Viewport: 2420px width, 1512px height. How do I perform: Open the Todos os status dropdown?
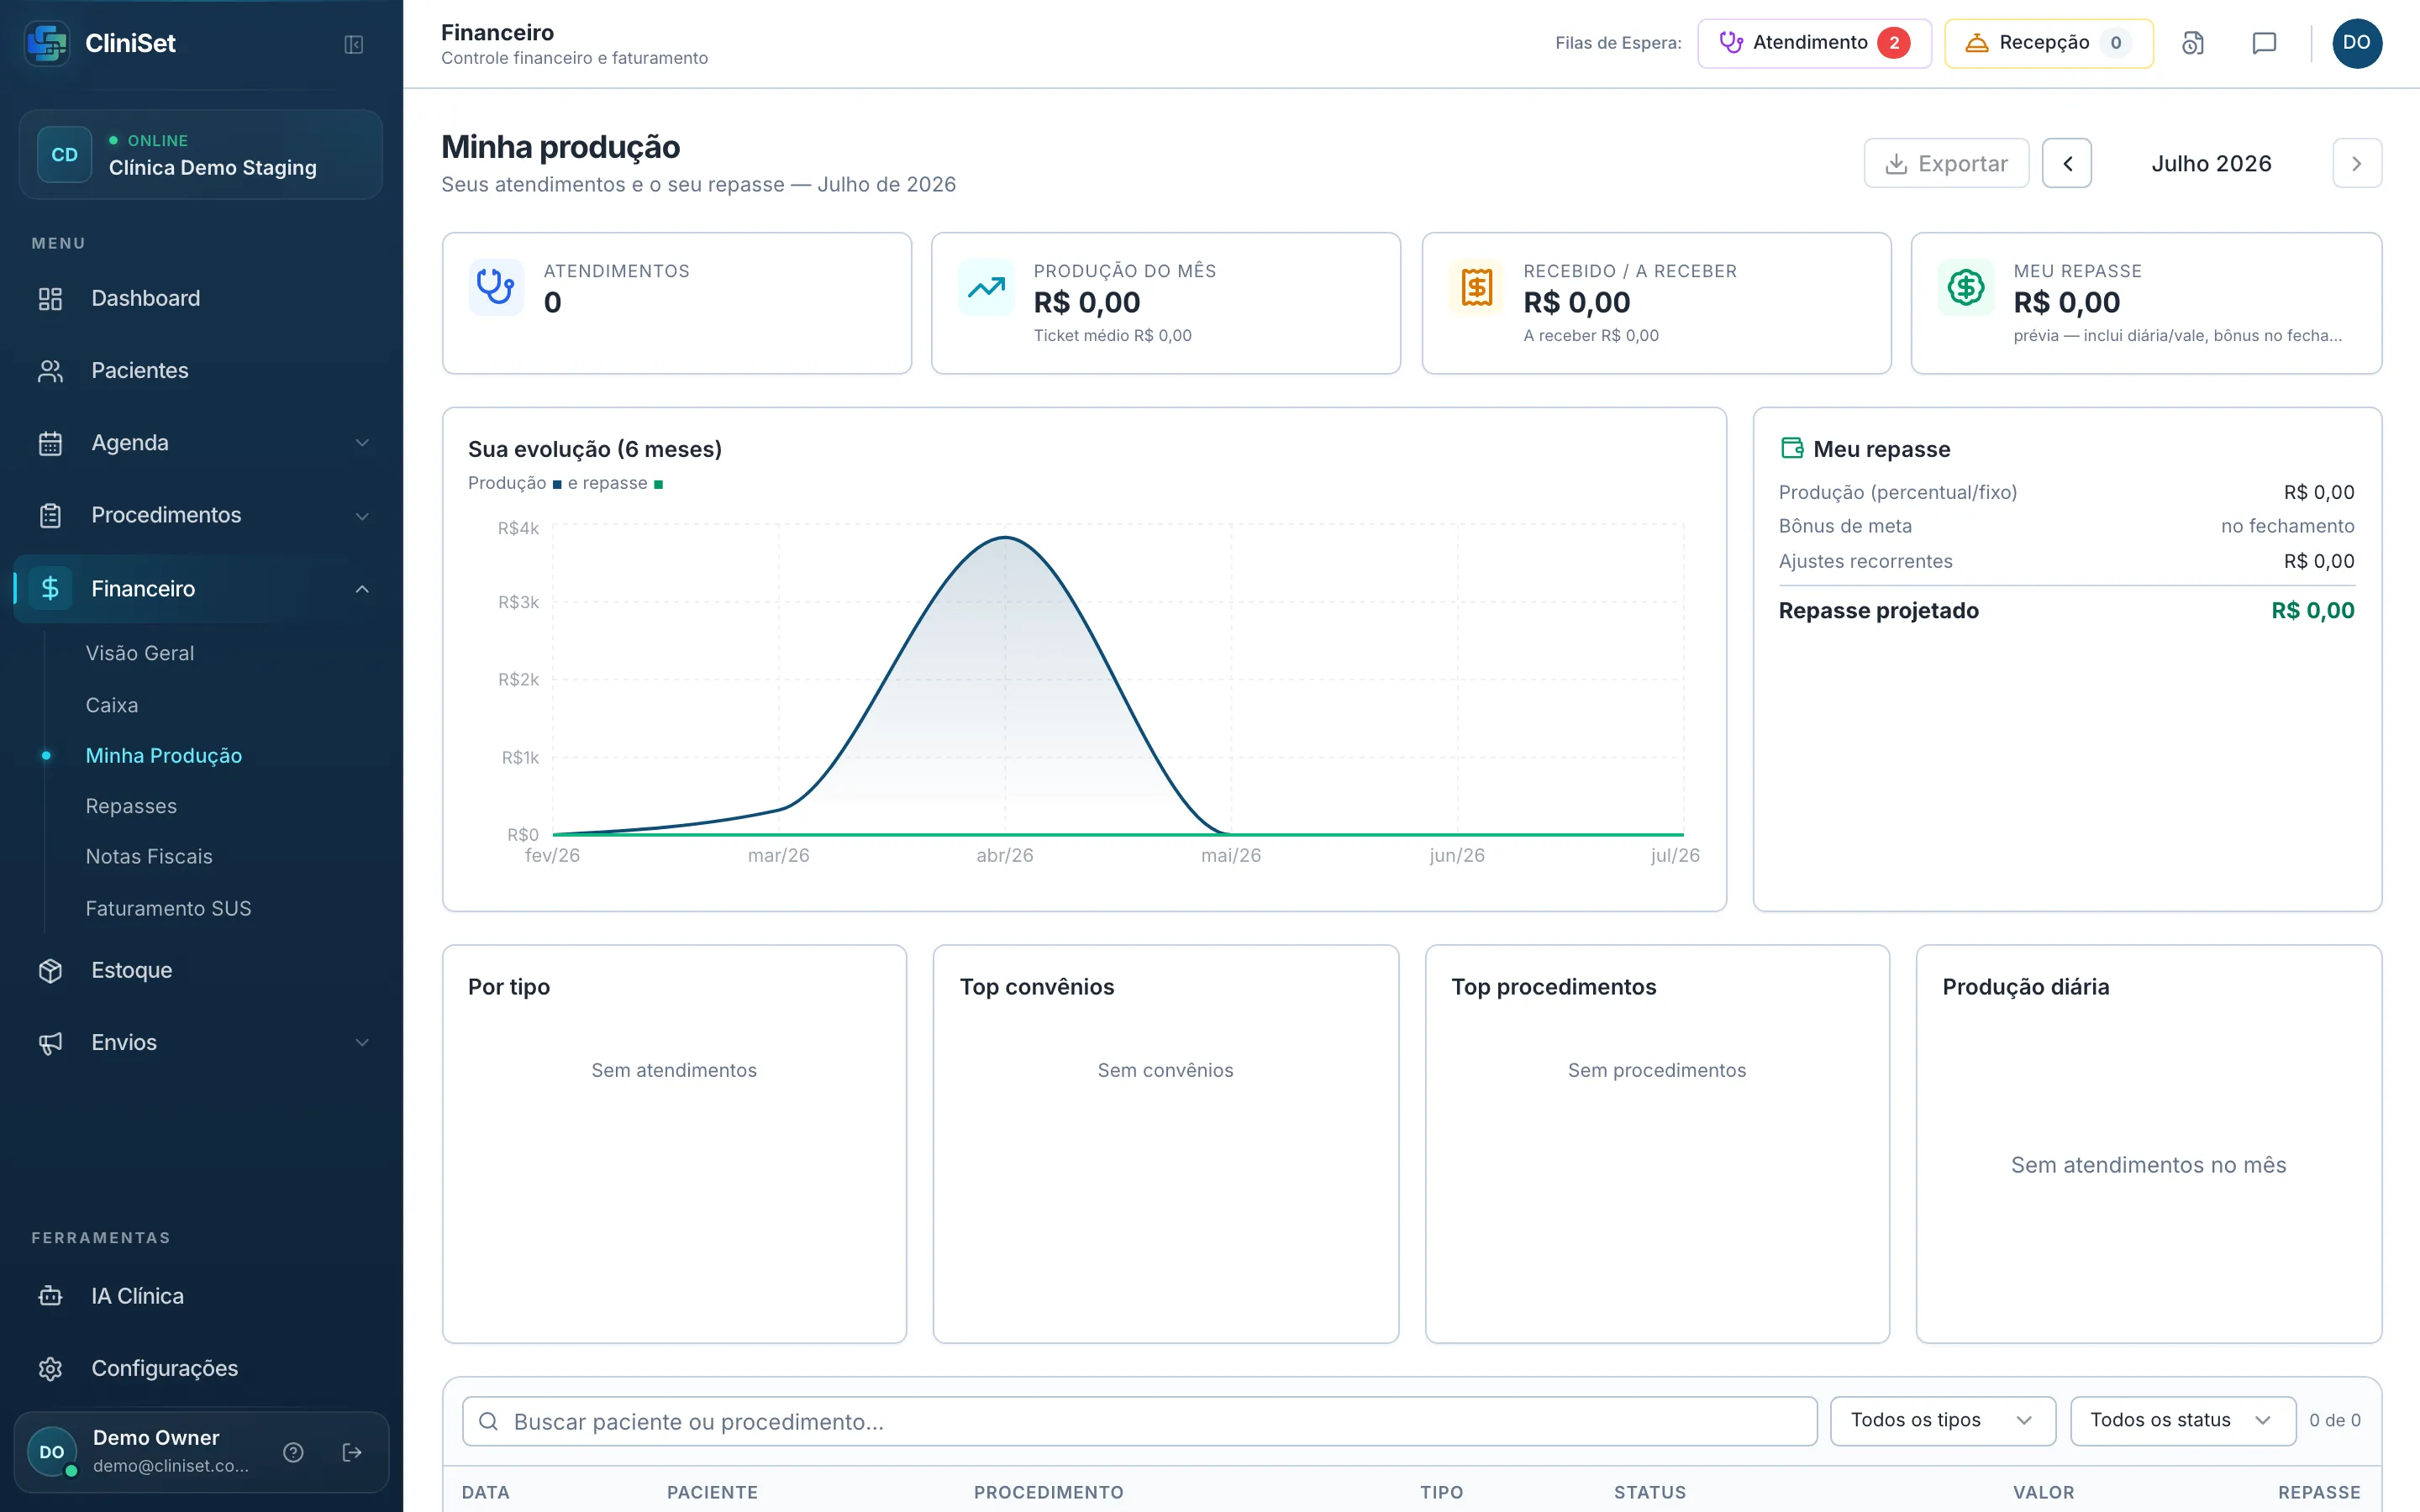point(2182,1420)
